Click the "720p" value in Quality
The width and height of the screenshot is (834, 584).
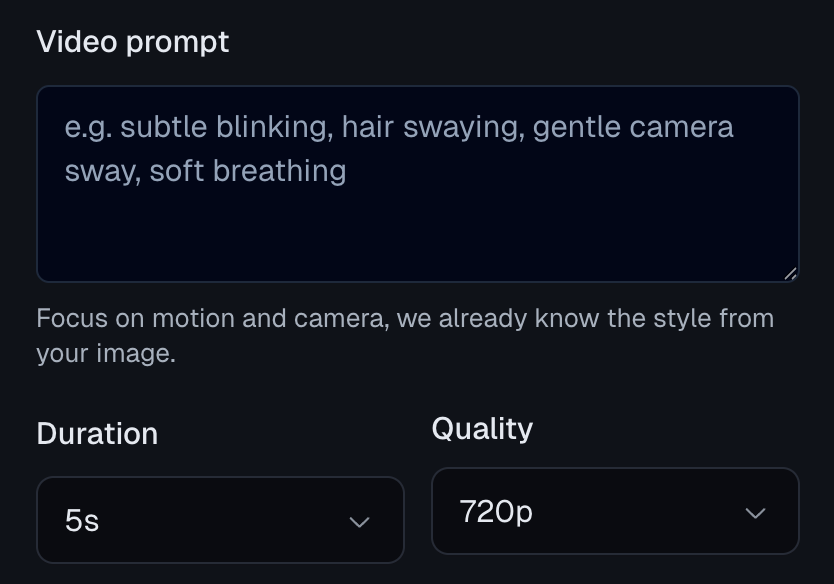(496, 512)
